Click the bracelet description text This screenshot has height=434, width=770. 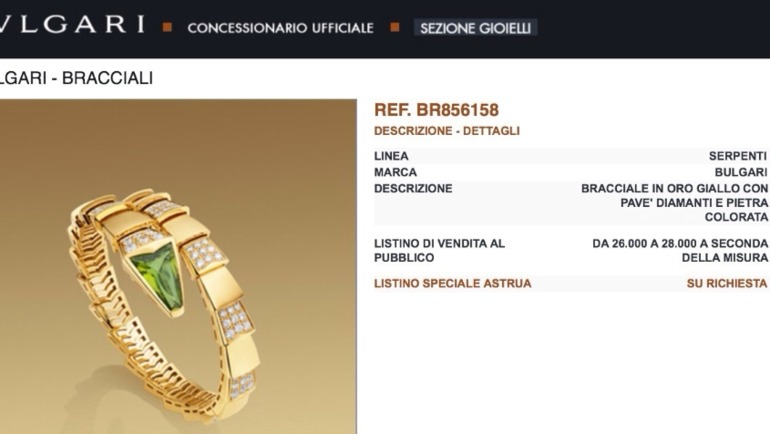click(675, 203)
